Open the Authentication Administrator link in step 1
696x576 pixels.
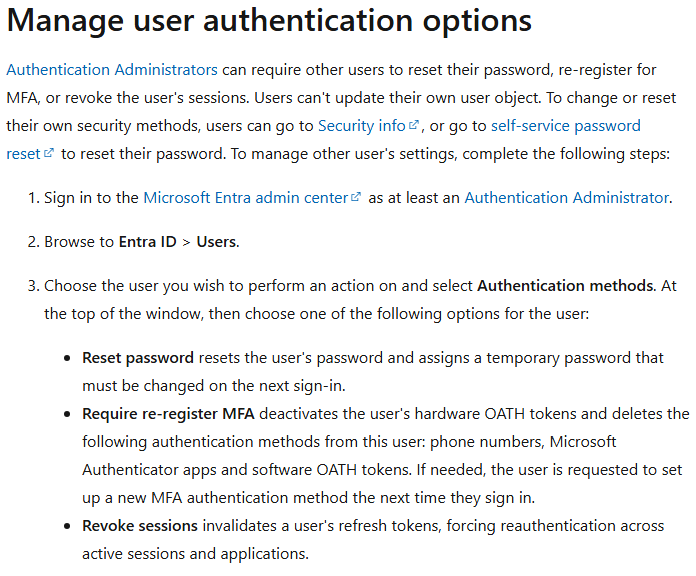(x=567, y=197)
